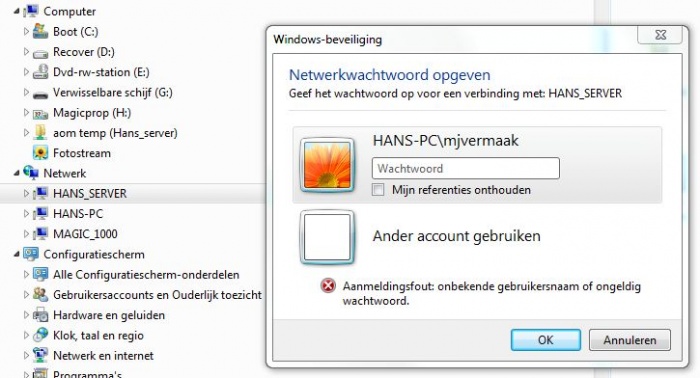
Task: Select the HANS-PC network computer icon
Action: point(41,213)
